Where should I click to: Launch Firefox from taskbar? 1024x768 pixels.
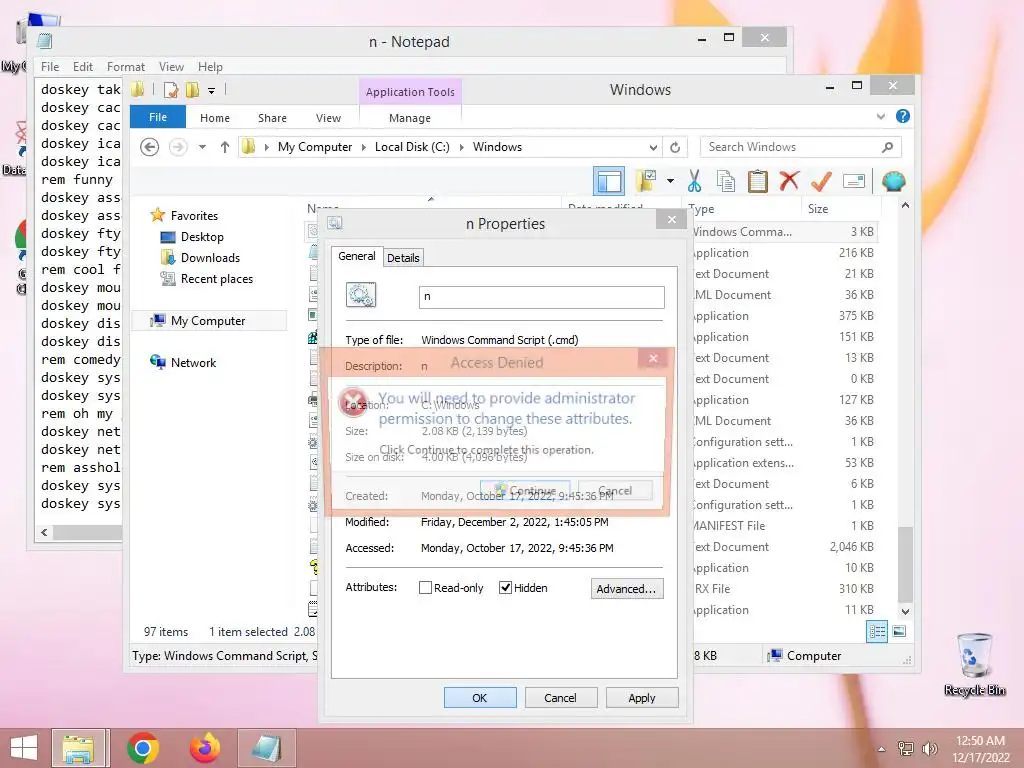tap(205, 748)
